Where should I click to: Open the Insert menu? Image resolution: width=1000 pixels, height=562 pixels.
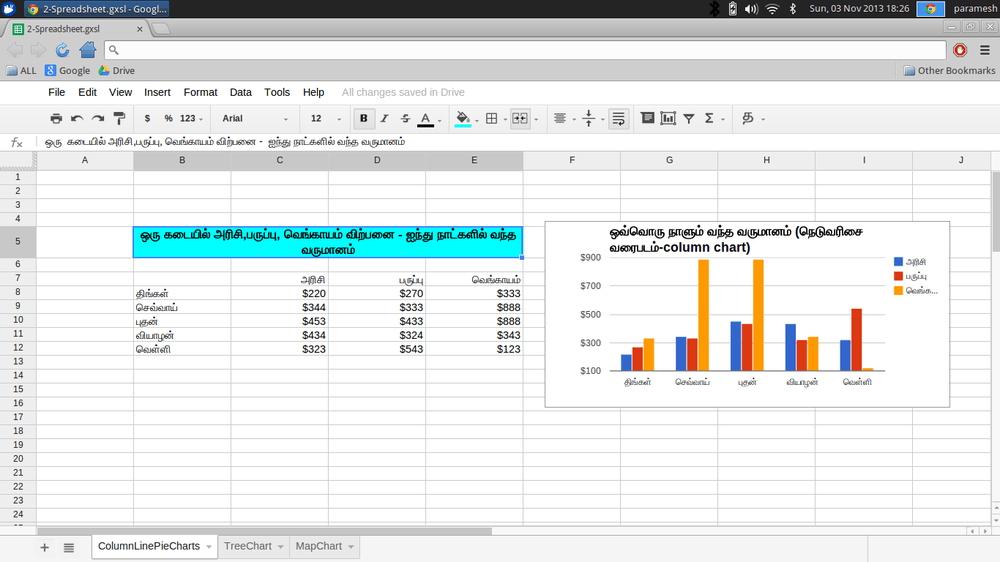tap(157, 92)
